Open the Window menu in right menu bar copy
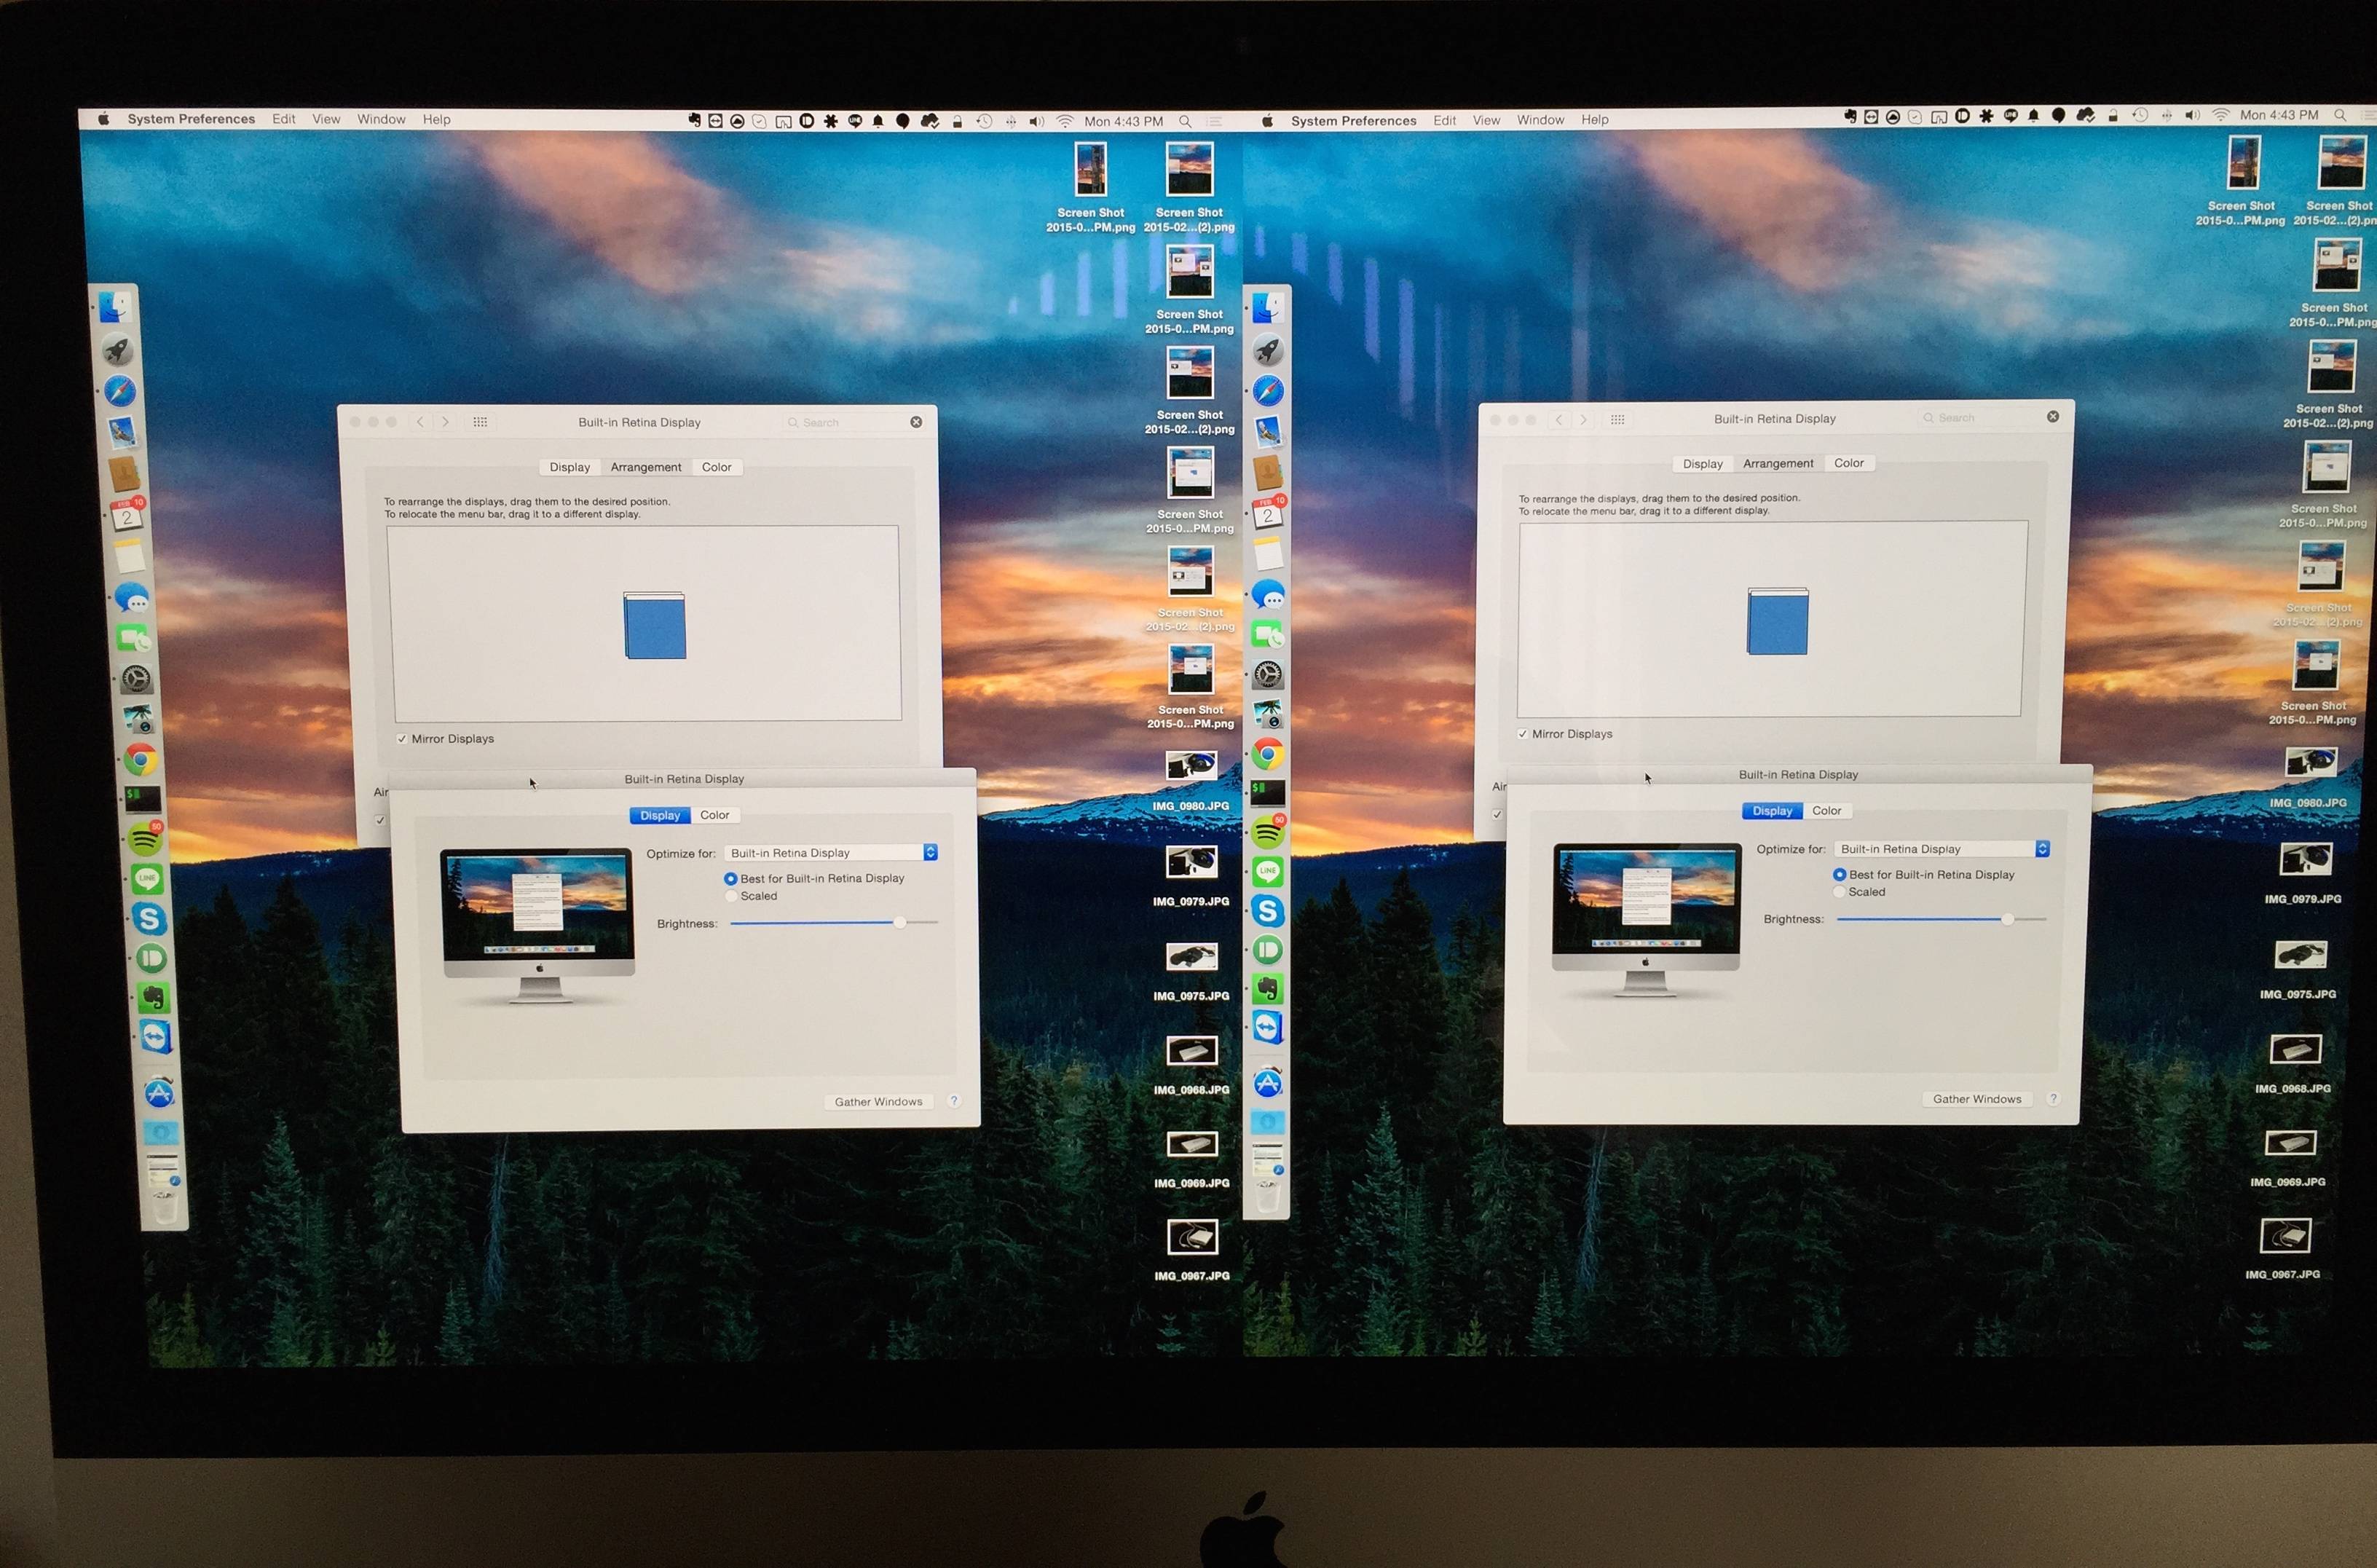Image resolution: width=2377 pixels, height=1568 pixels. coord(1539,120)
